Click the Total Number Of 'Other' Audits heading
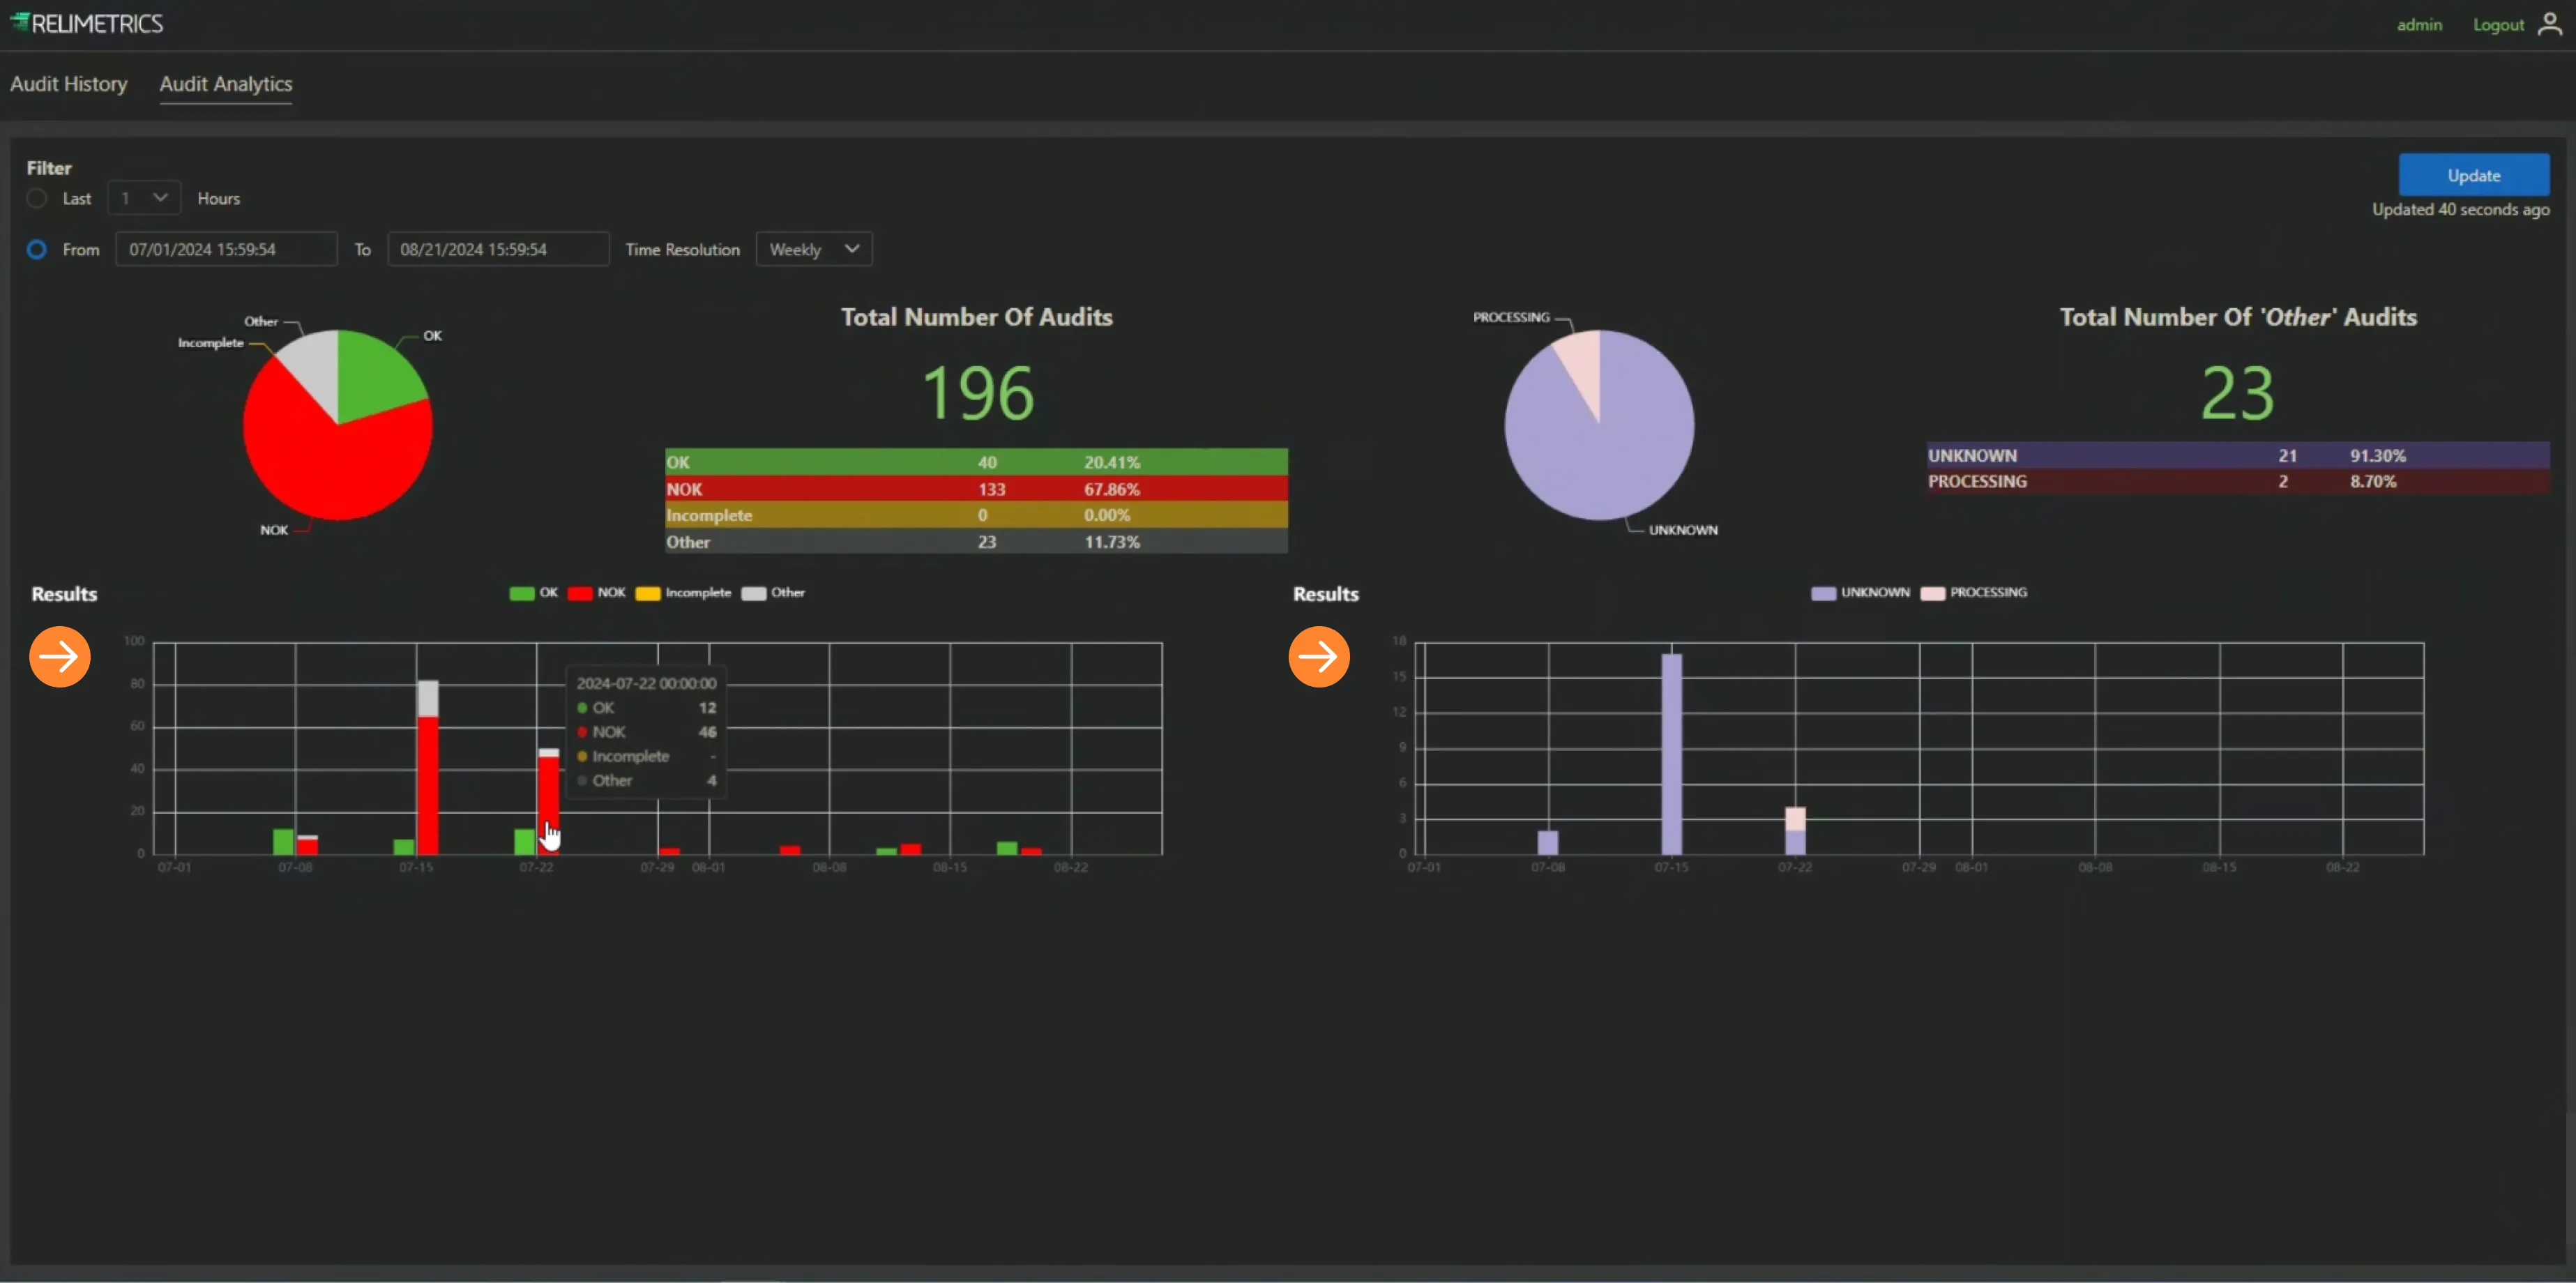Image resolution: width=2576 pixels, height=1283 pixels. click(2238, 317)
